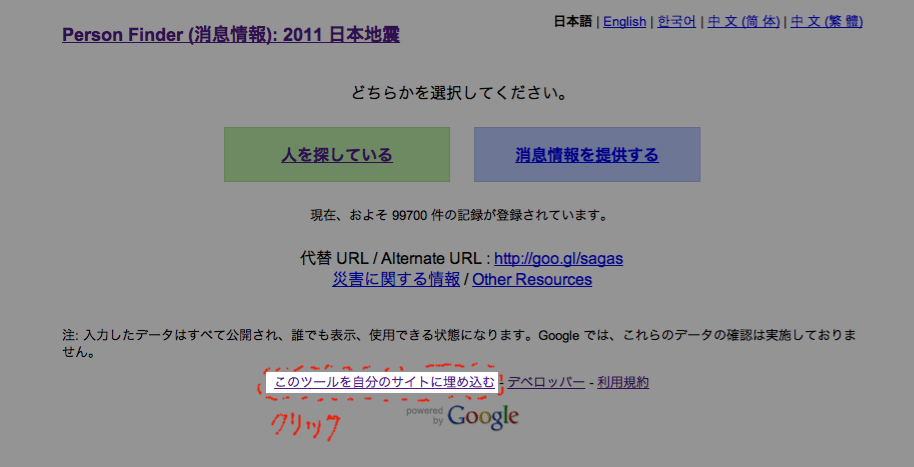
Task: Click the どちらかを選択してください heading text
Action: [x=459, y=93]
